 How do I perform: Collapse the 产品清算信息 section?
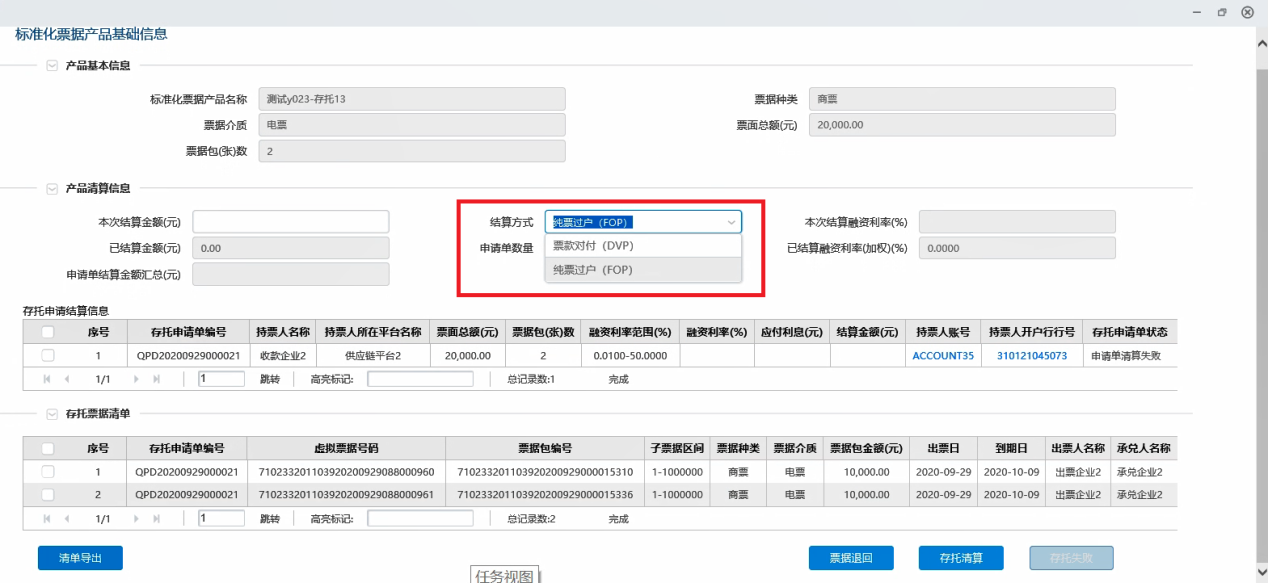pos(53,188)
